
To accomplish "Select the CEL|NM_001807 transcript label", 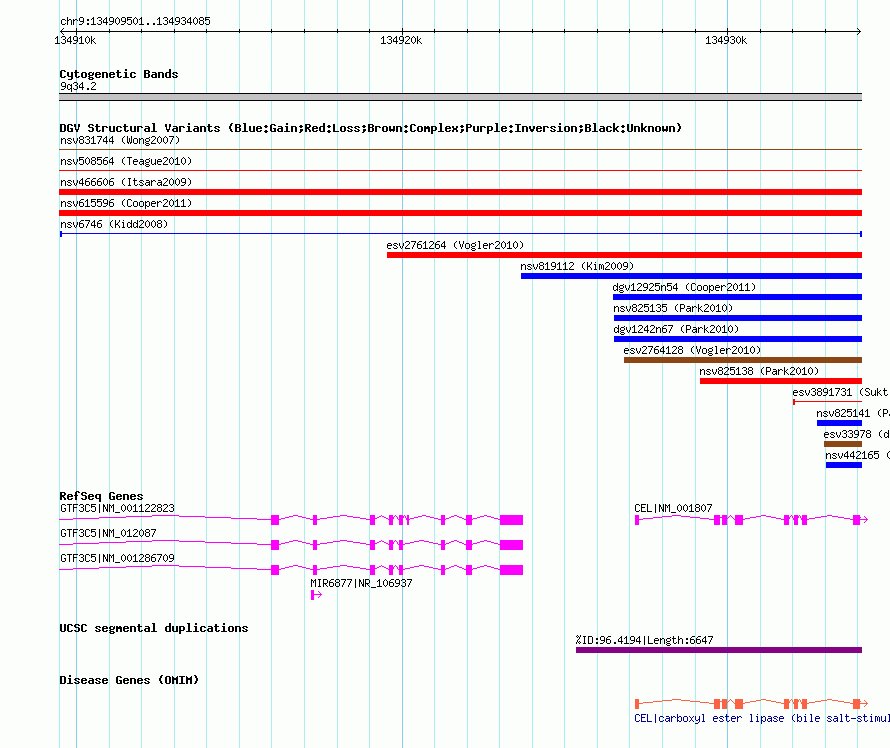I will 673,508.
